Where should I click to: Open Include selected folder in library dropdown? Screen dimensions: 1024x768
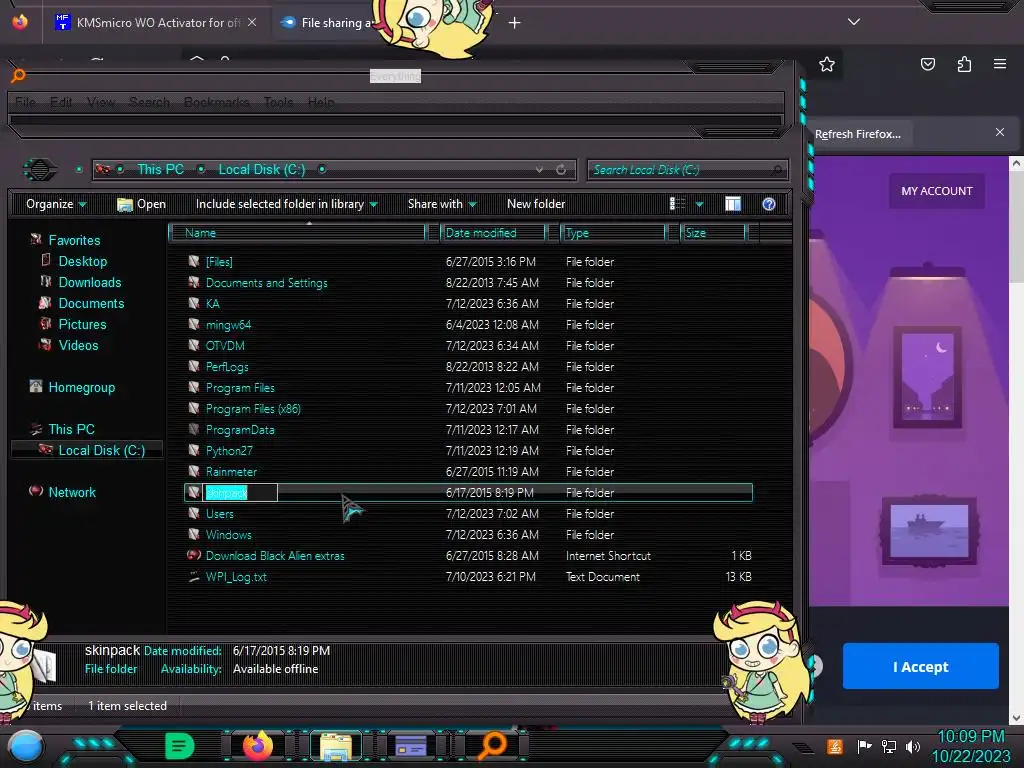287,204
